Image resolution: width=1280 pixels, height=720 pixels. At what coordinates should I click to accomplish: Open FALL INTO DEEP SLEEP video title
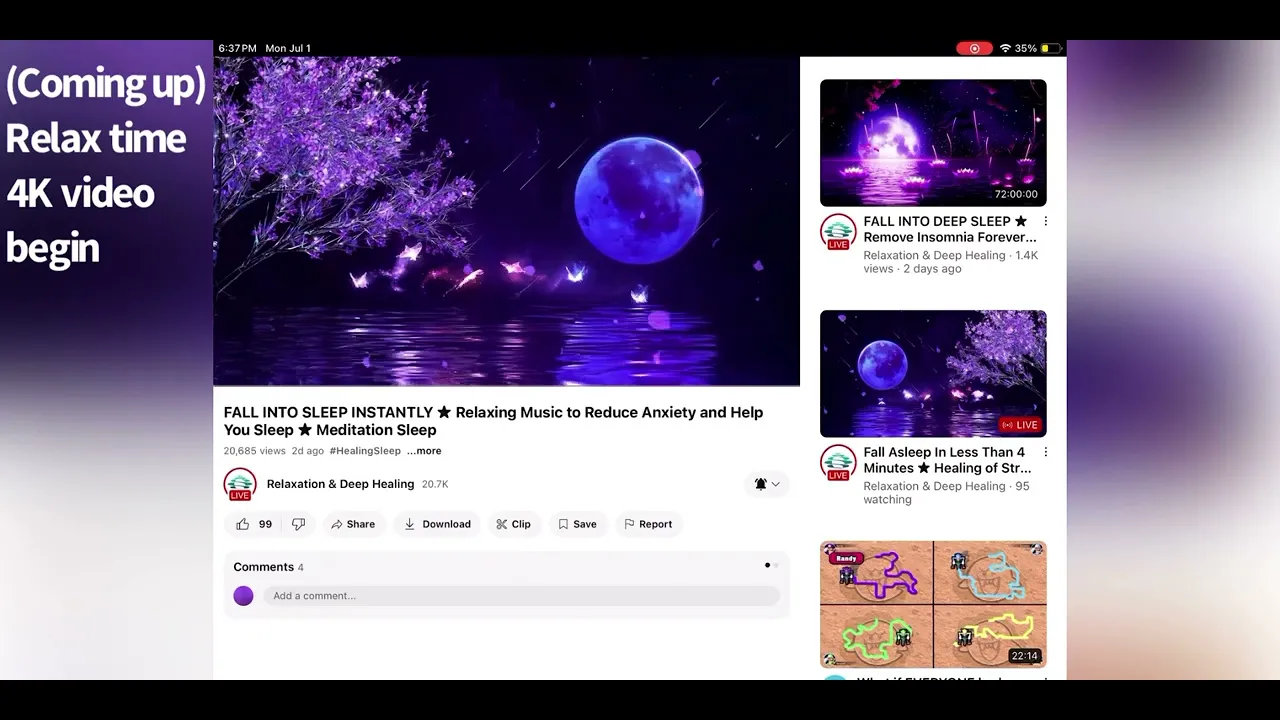pyautogui.click(x=949, y=229)
